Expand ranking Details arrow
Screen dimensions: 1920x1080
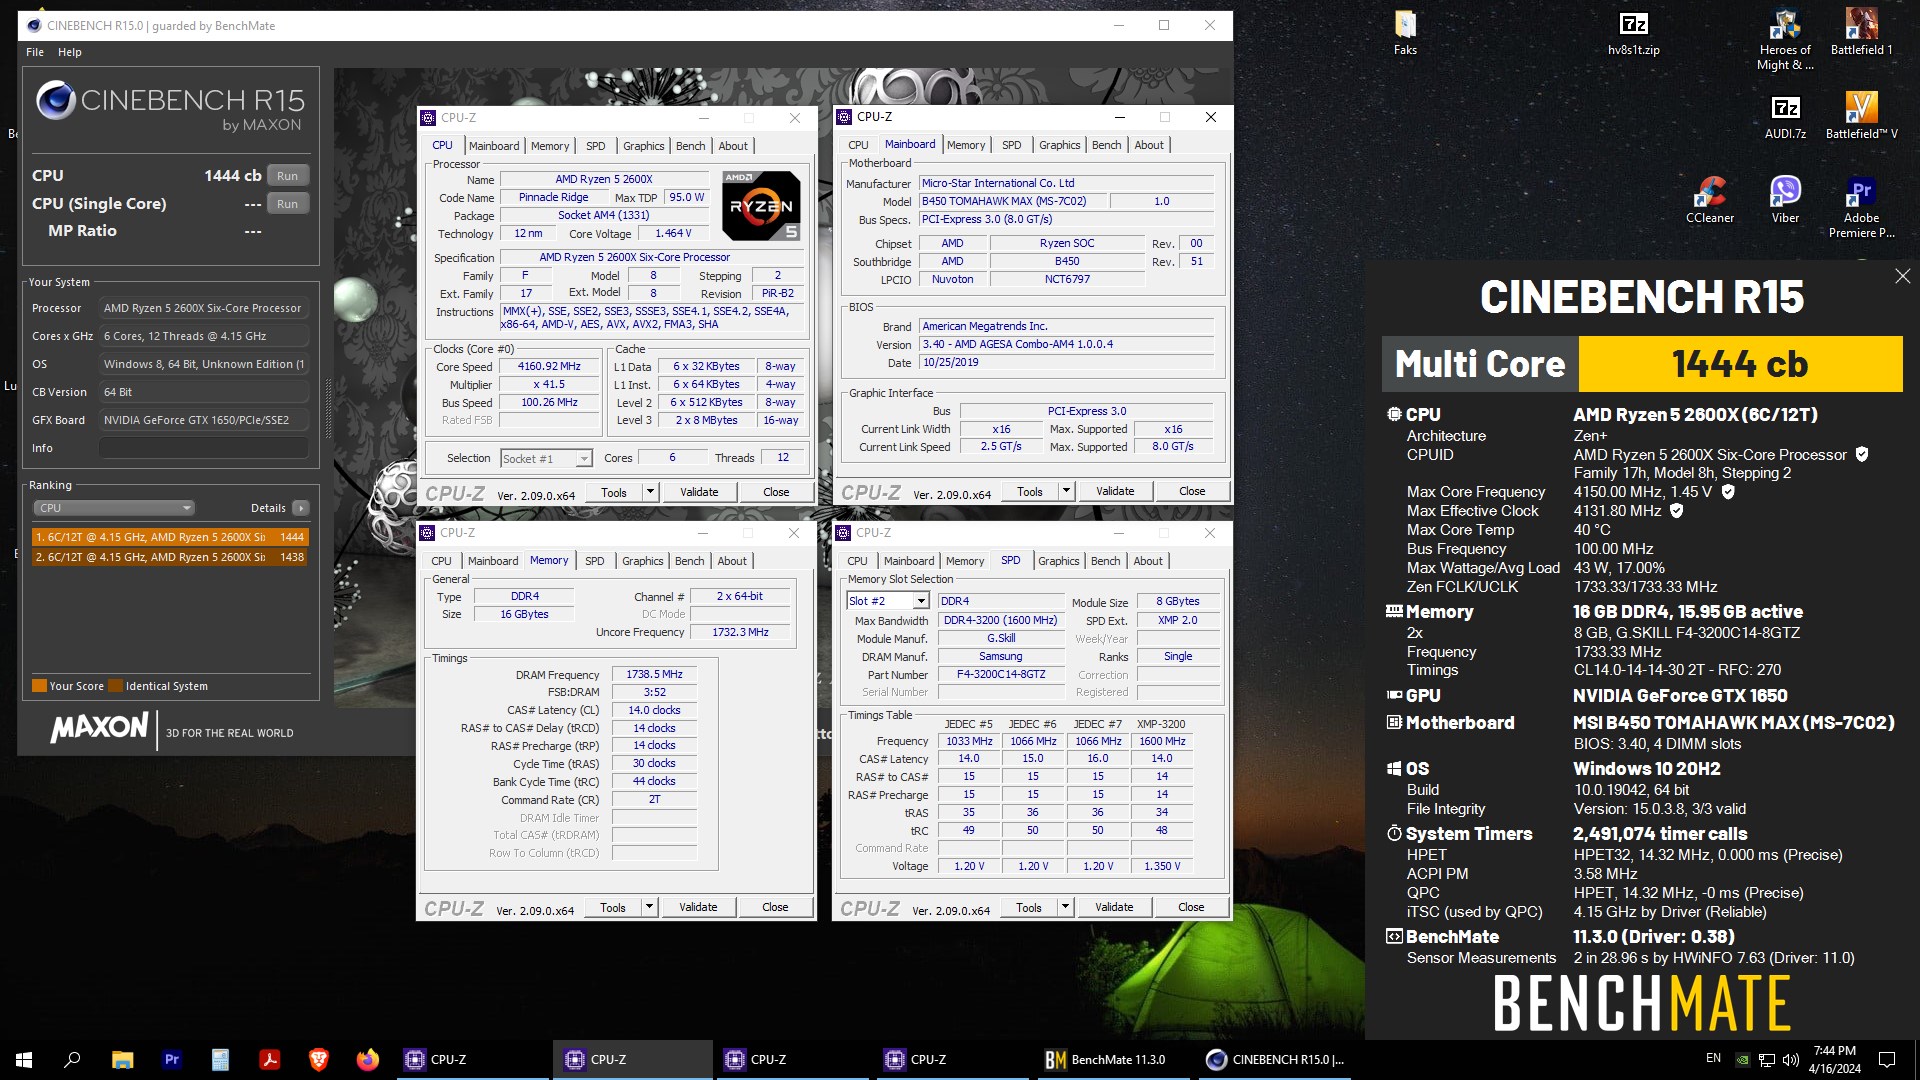click(x=300, y=508)
